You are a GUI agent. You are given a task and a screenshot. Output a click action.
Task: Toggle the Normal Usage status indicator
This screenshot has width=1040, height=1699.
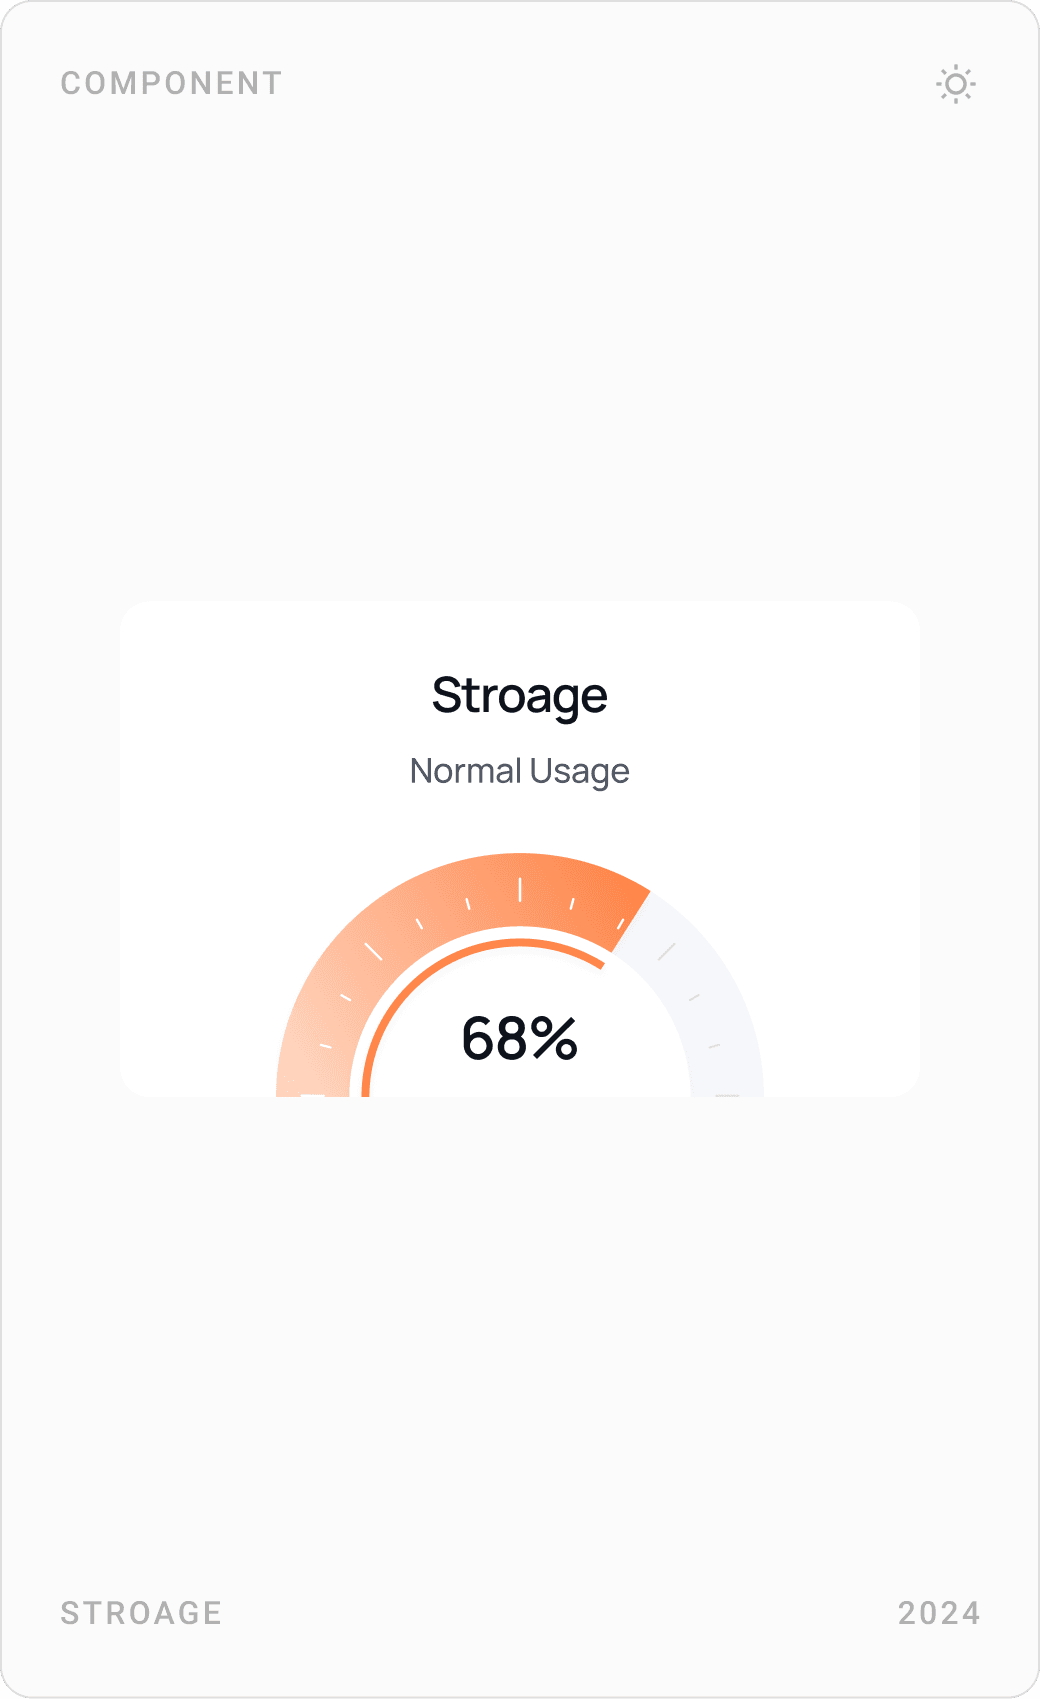point(520,770)
